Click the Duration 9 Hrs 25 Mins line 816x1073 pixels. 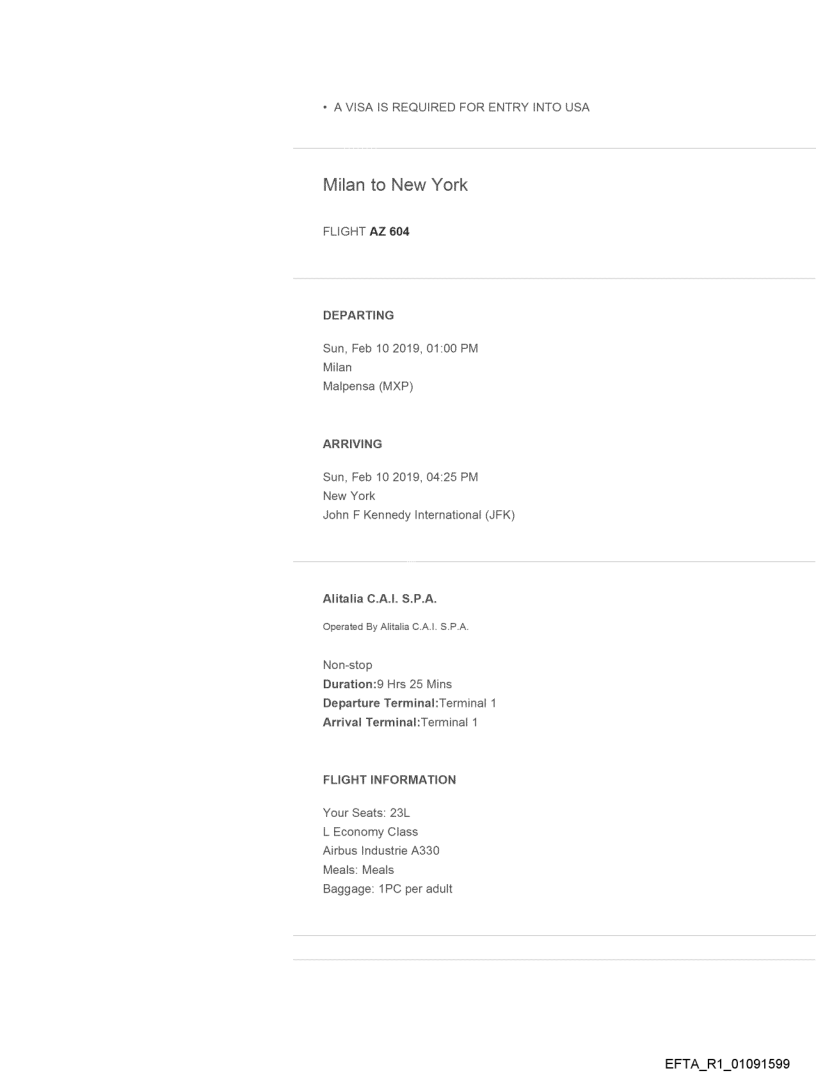coord(387,684)
